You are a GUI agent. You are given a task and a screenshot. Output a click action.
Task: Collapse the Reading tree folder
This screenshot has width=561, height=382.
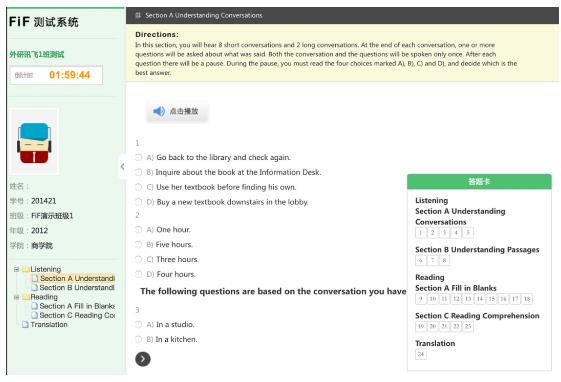coord(16,297)
